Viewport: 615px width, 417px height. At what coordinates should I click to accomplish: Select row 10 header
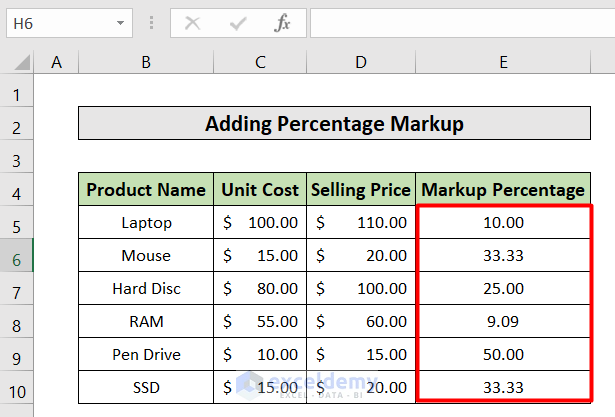tap(16, 387)
